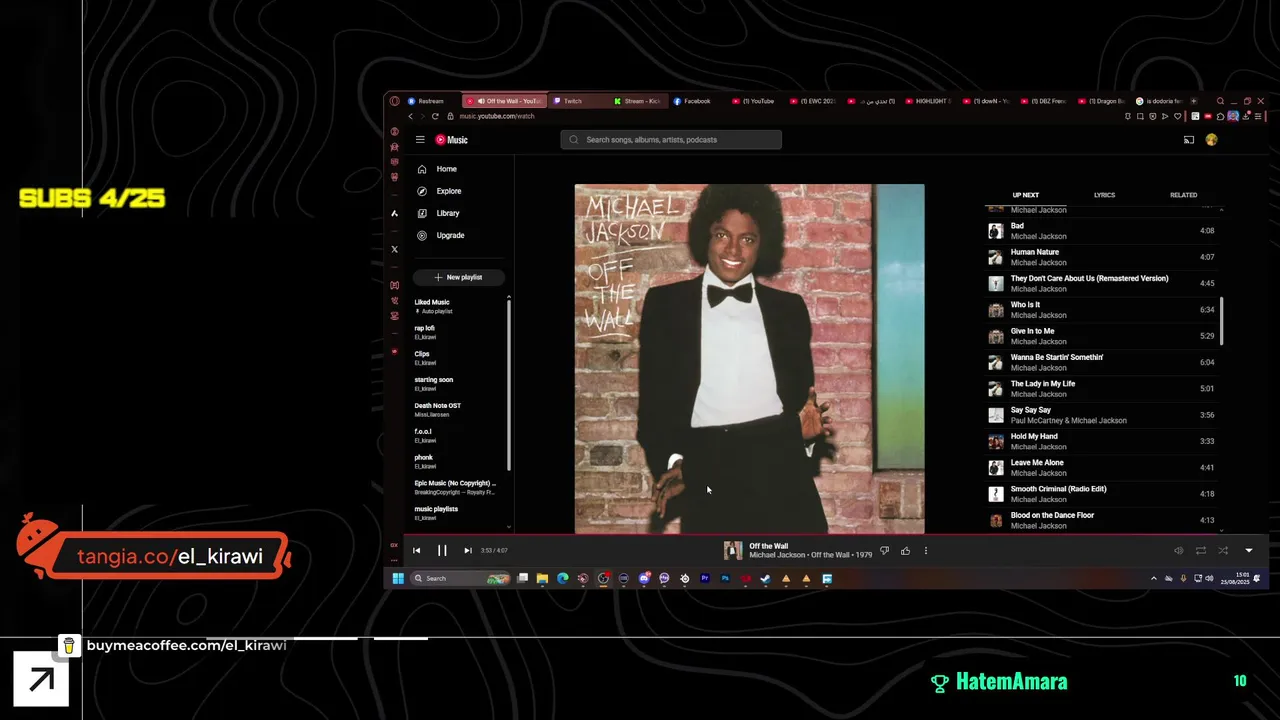Click the Windows taskbar search box
The height and width of the screenshot is (720, 1280).
coord(461,578)
